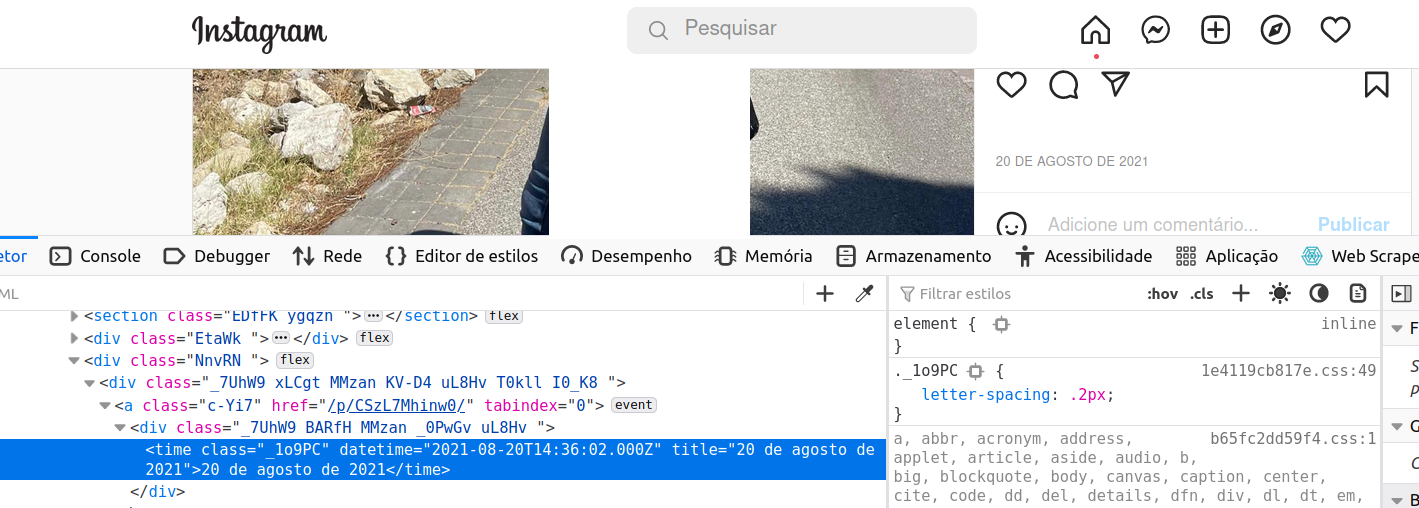The width and height of the screenshot is (1419, 508).
Task: Click the 20 DE AGOSTO DE 2021 date link
Action: coord(1072,161)
